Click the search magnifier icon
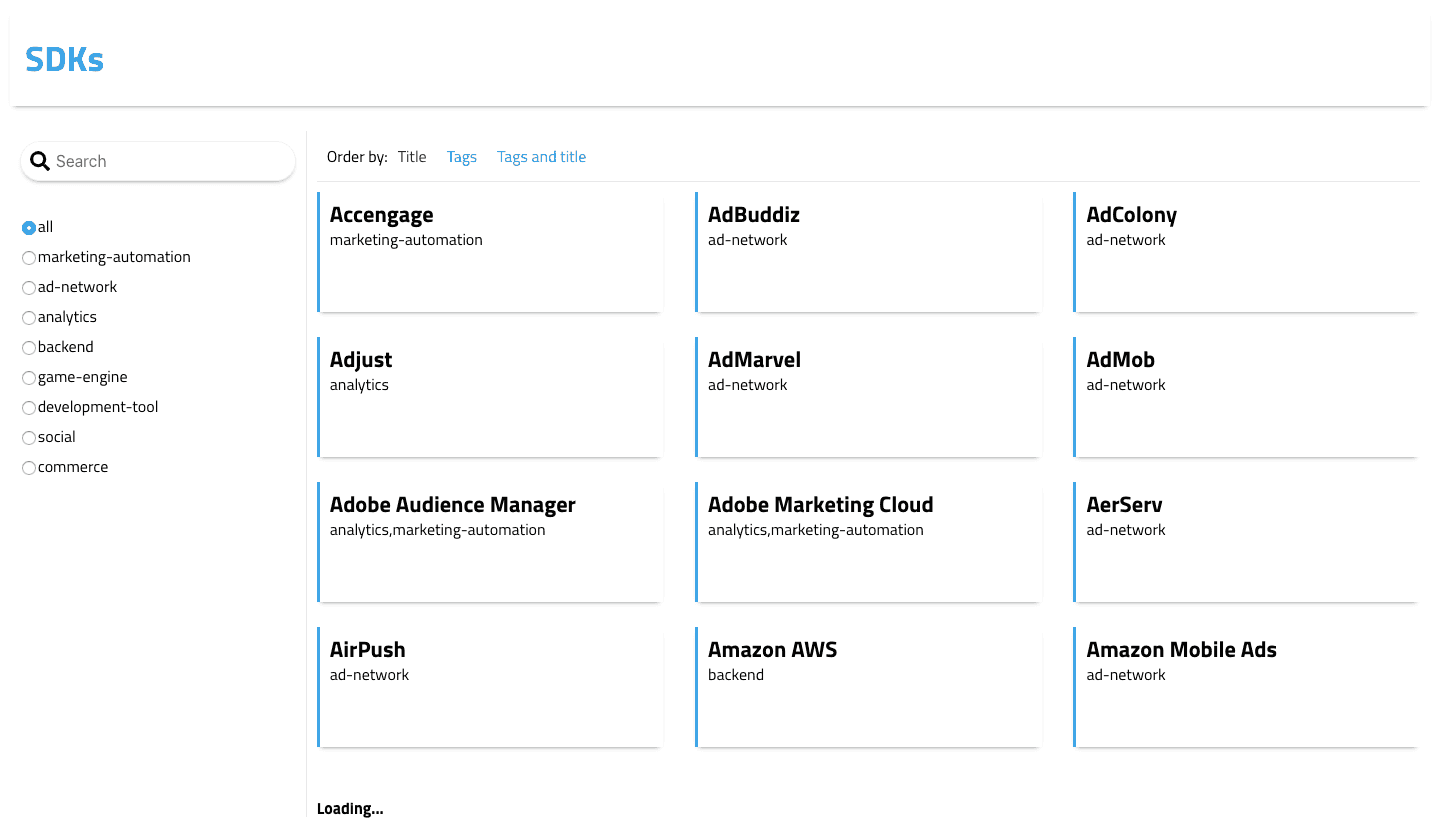Image resolution: width=1440 pixels, height=827 pixels. coord(40,161)
